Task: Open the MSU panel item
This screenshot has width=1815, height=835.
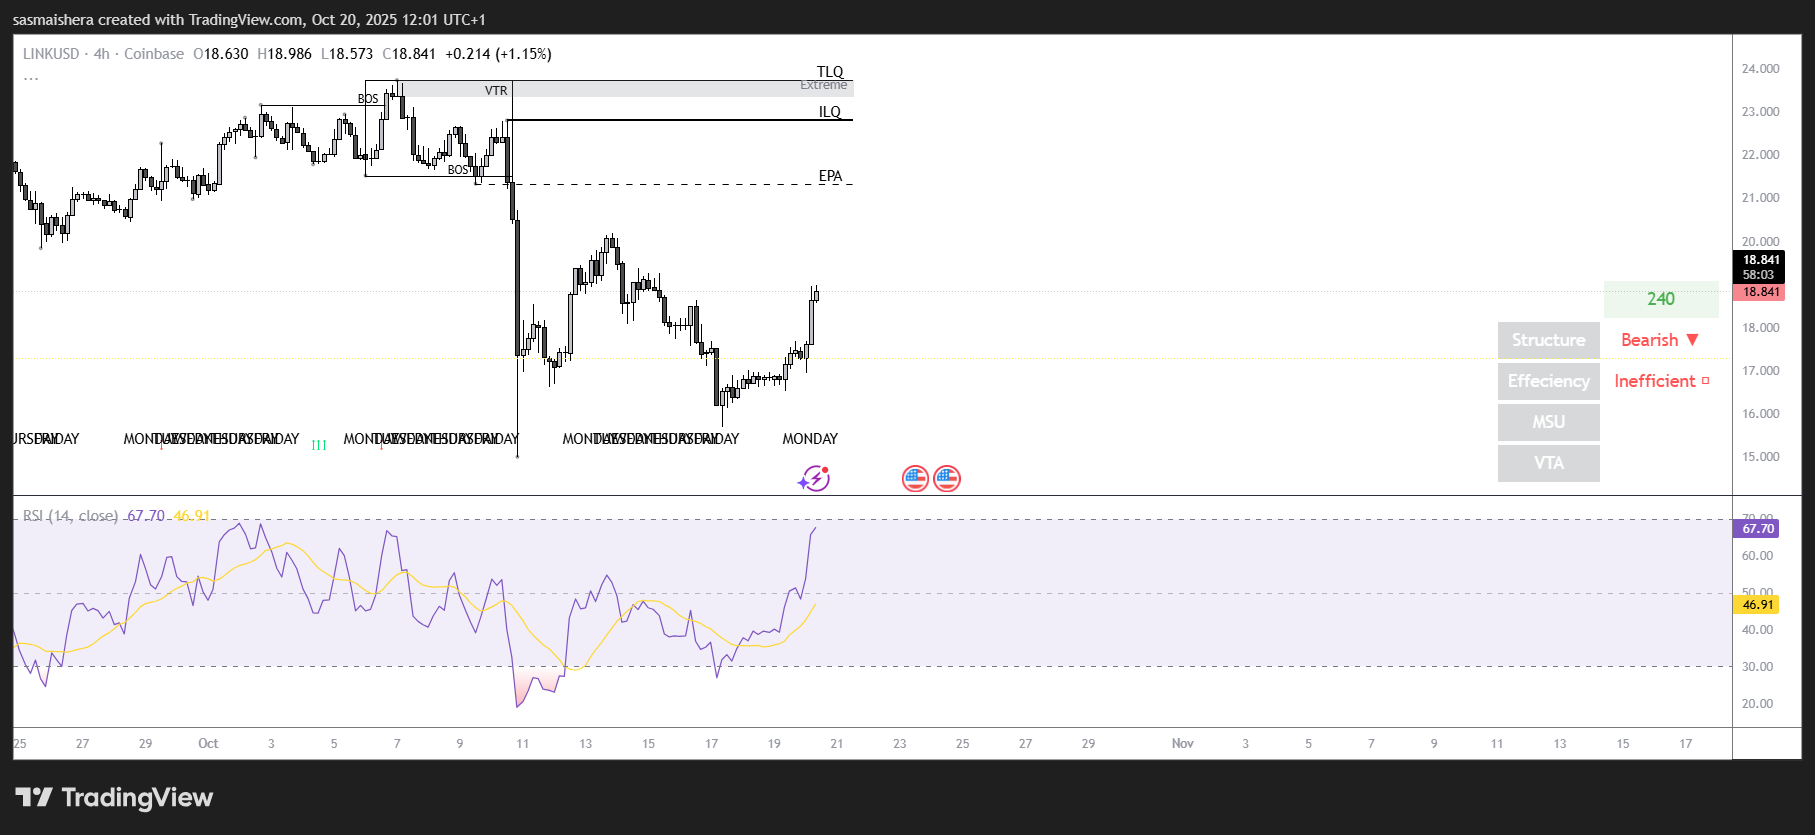Action: click(1548, 422)
